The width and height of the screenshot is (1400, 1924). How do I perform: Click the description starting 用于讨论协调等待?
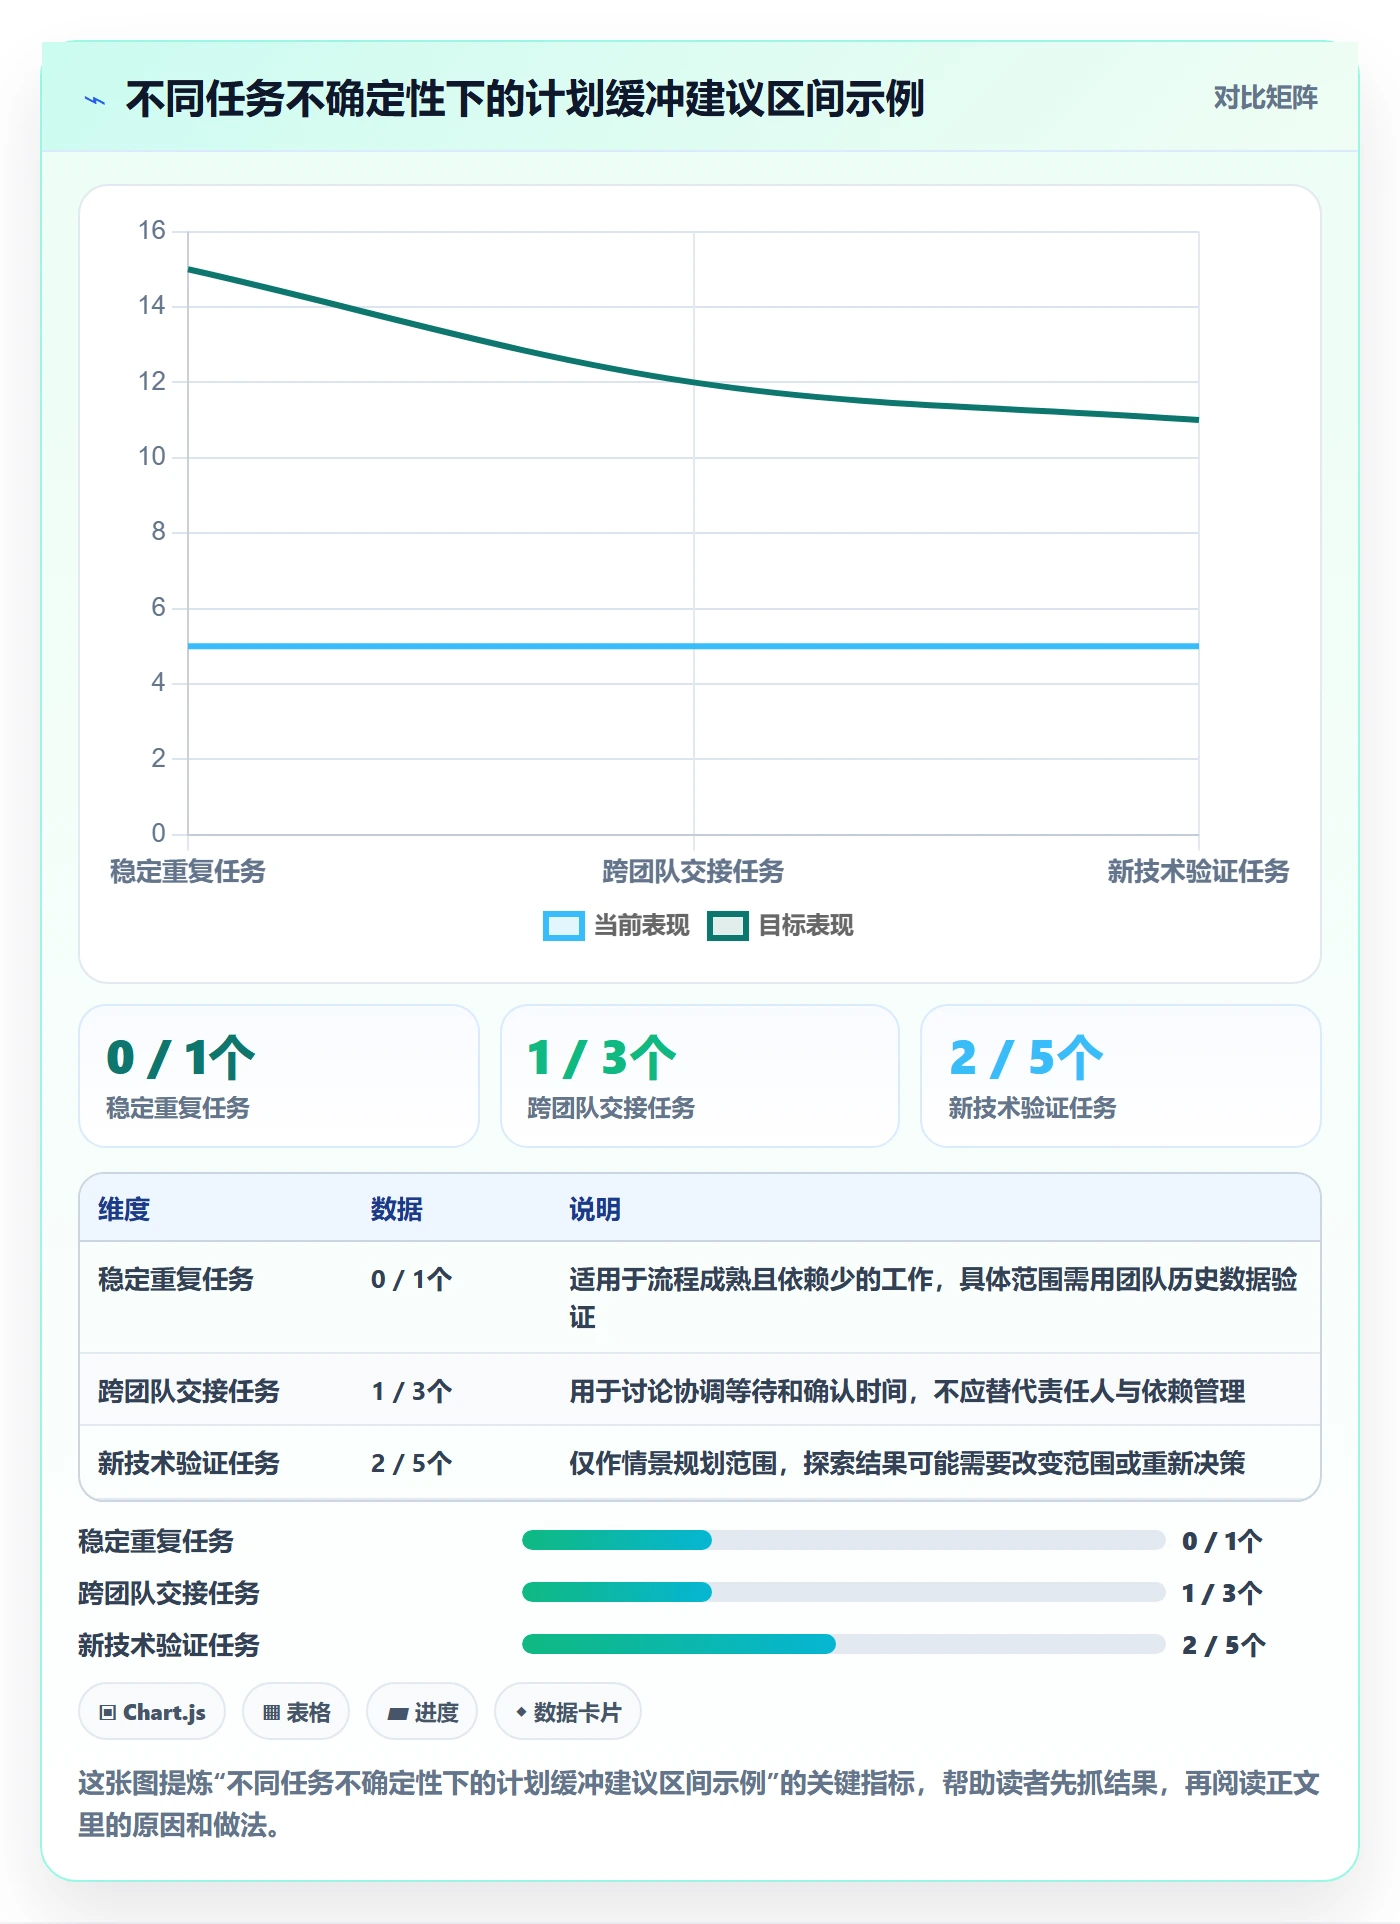[907, 1391]
